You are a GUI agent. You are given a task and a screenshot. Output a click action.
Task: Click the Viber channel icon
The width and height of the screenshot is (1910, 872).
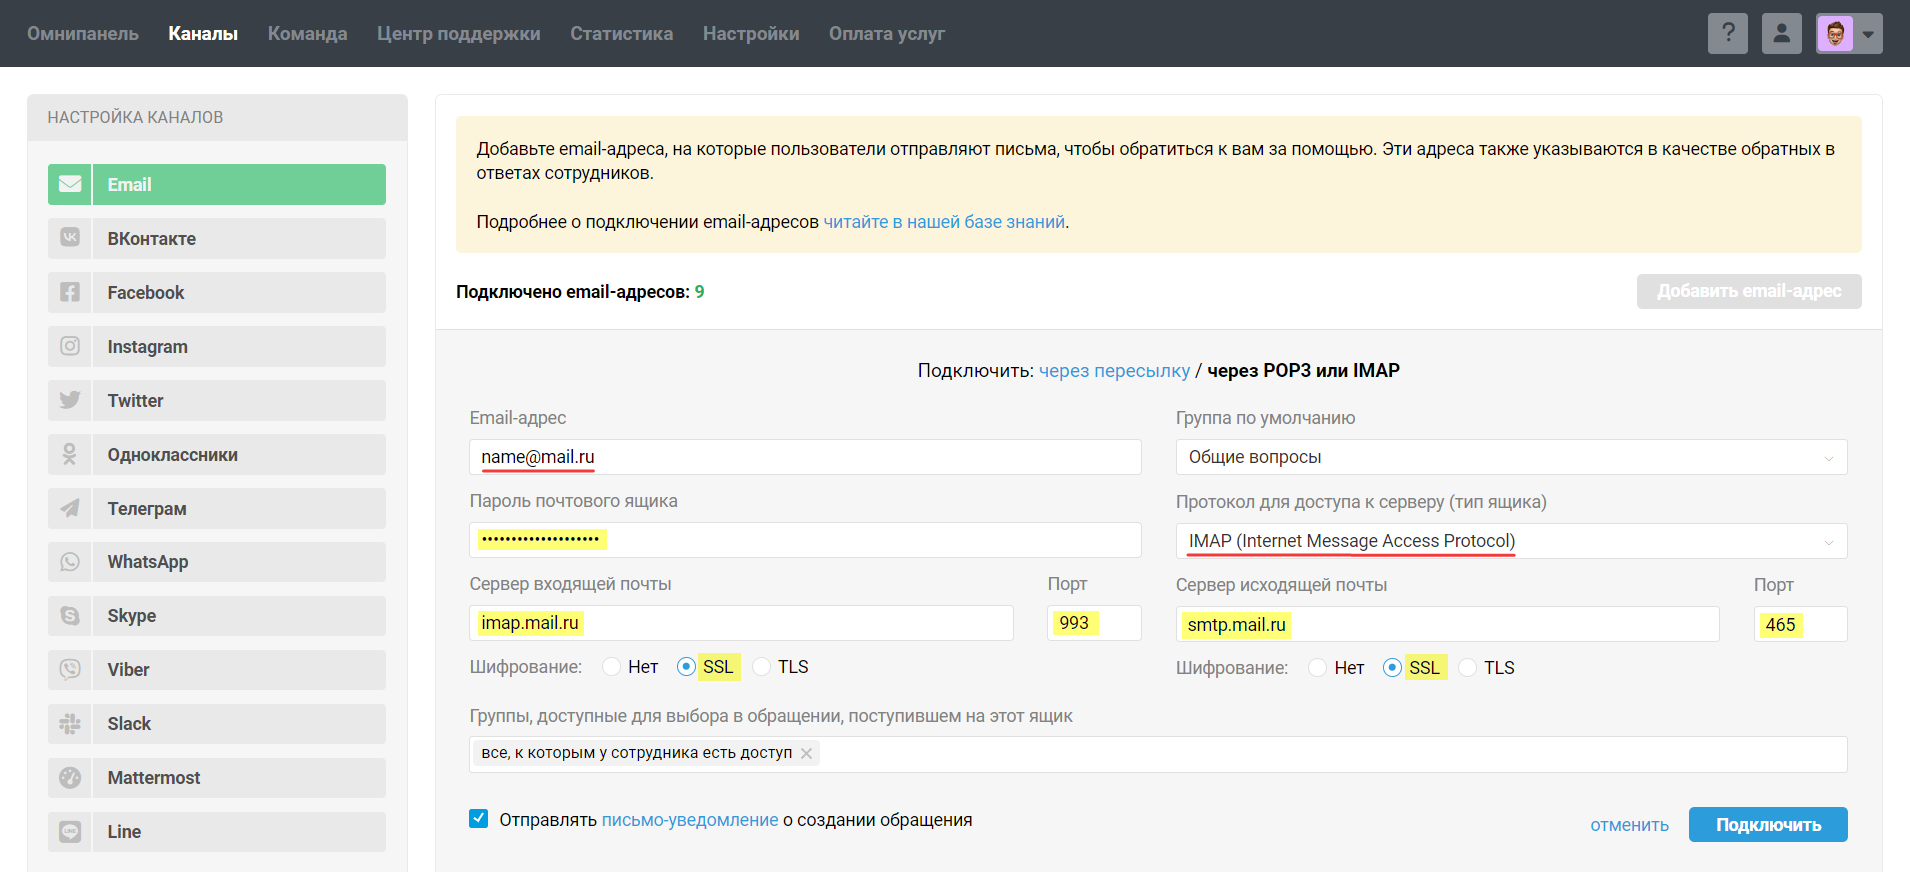point(70,670)
